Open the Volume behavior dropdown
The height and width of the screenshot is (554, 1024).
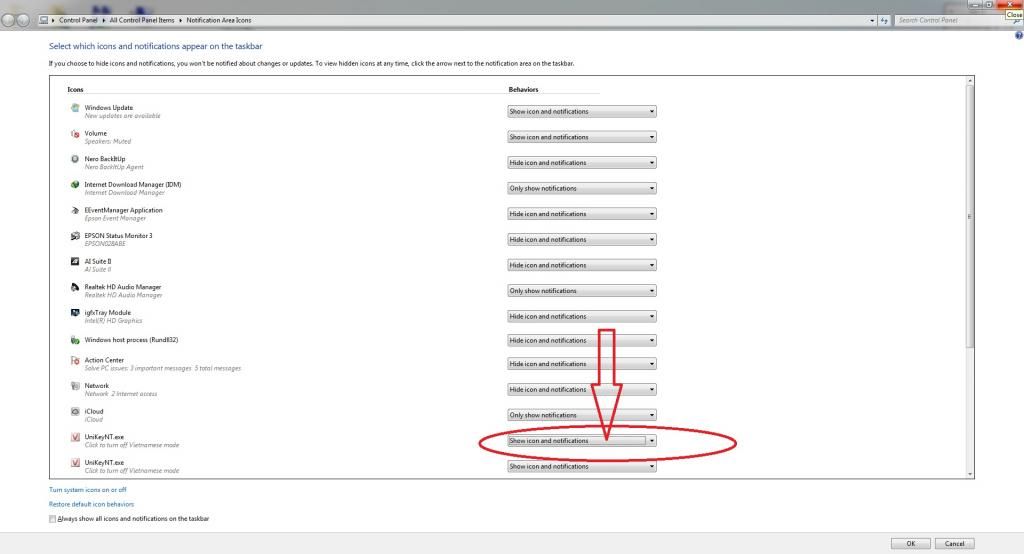[582, 137]
